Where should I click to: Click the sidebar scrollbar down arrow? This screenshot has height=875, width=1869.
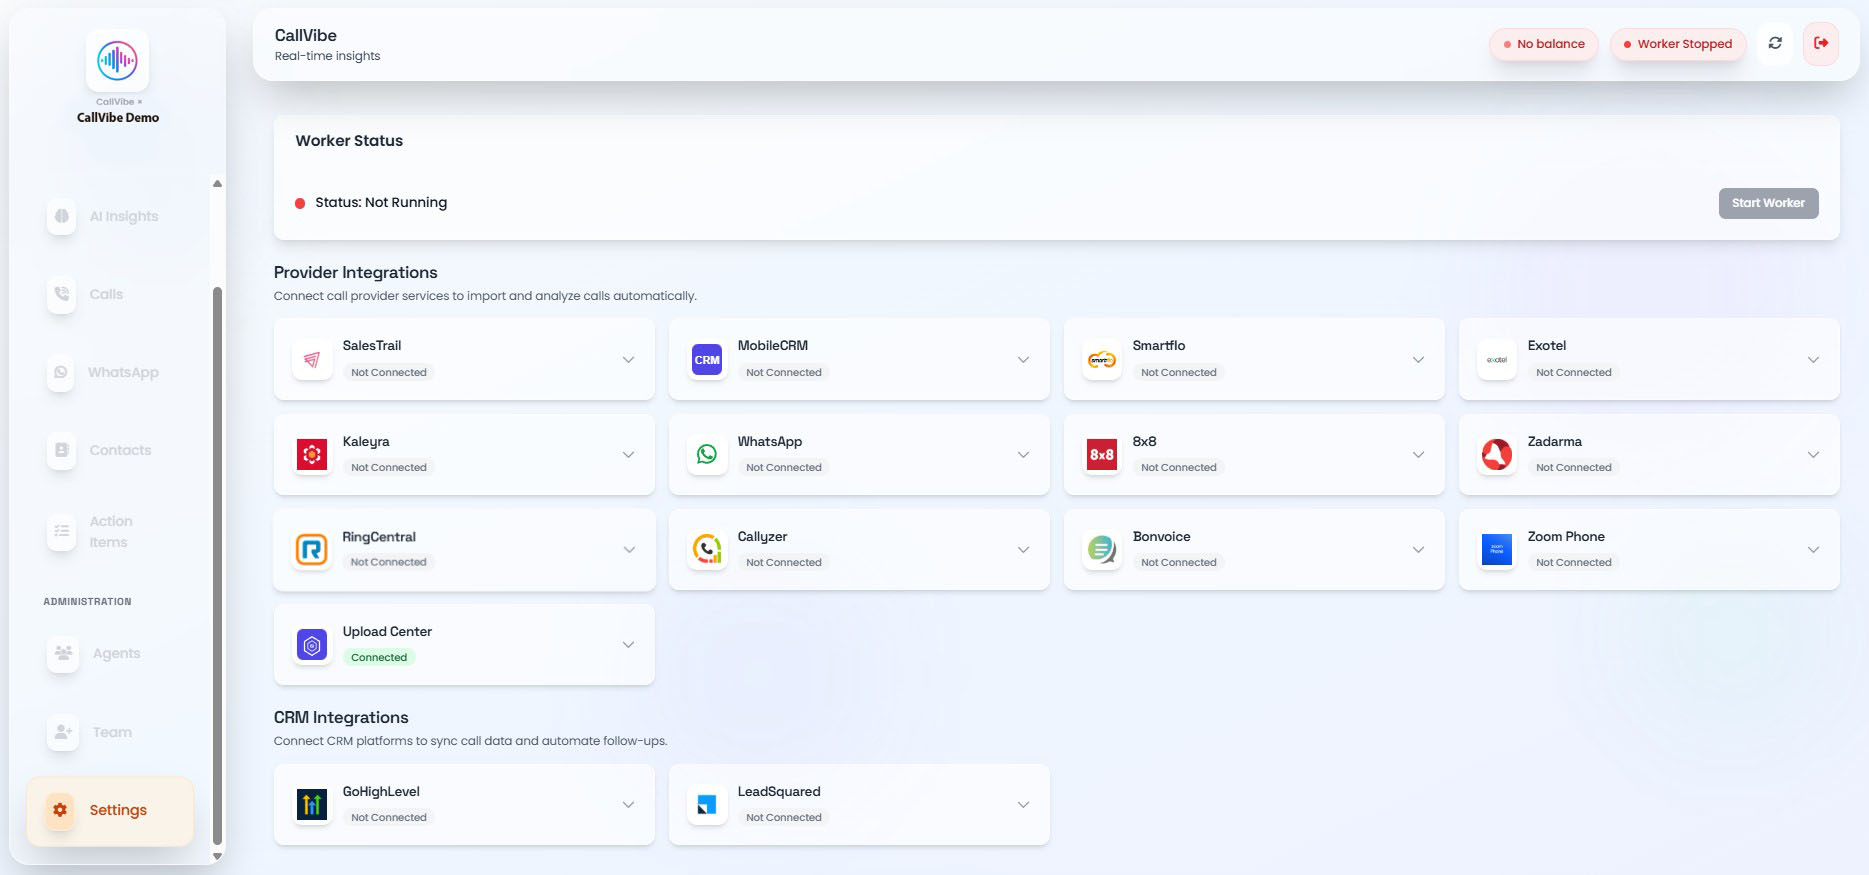[217, 857]
